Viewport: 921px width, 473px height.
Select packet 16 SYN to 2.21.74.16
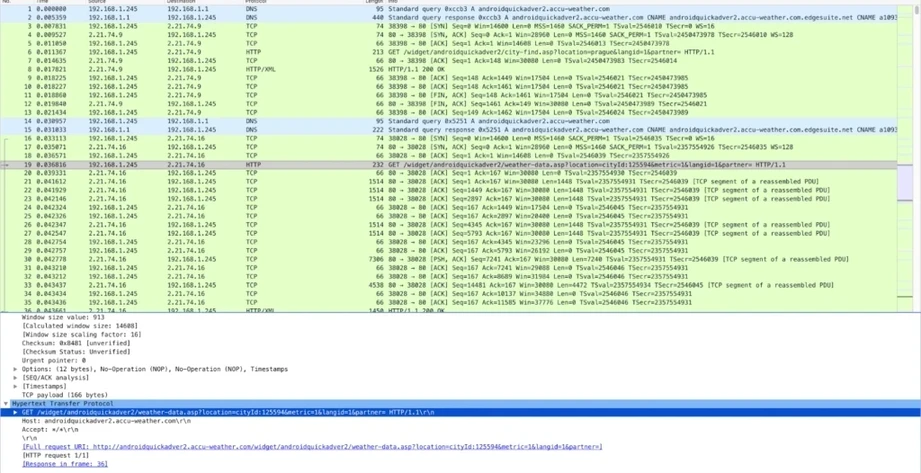[449, 139]
